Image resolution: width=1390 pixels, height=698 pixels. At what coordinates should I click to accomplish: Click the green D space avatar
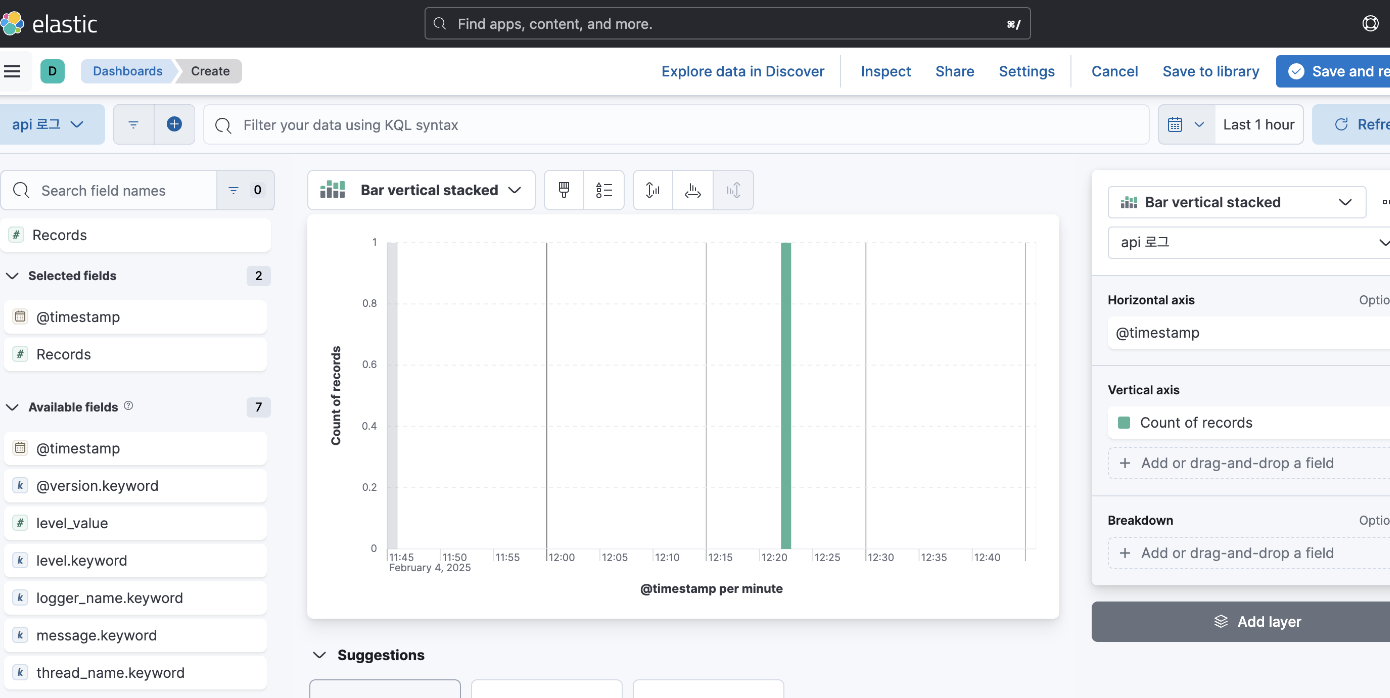point(52,71)
